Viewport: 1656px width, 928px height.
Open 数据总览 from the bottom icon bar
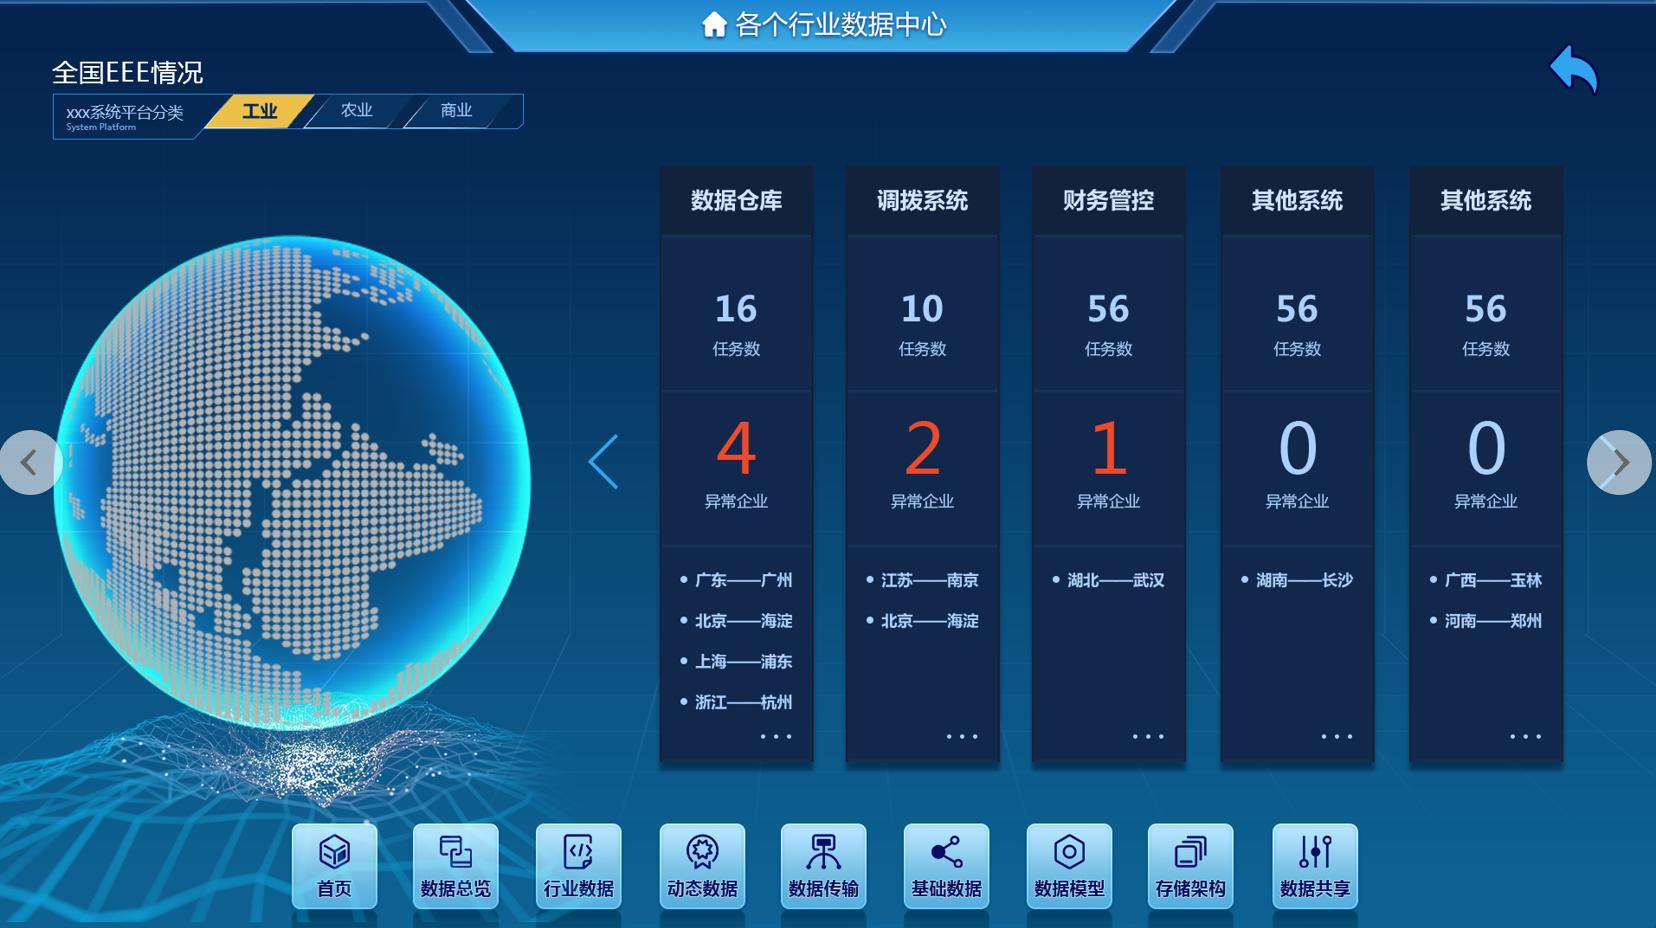(x=456, y=865)
